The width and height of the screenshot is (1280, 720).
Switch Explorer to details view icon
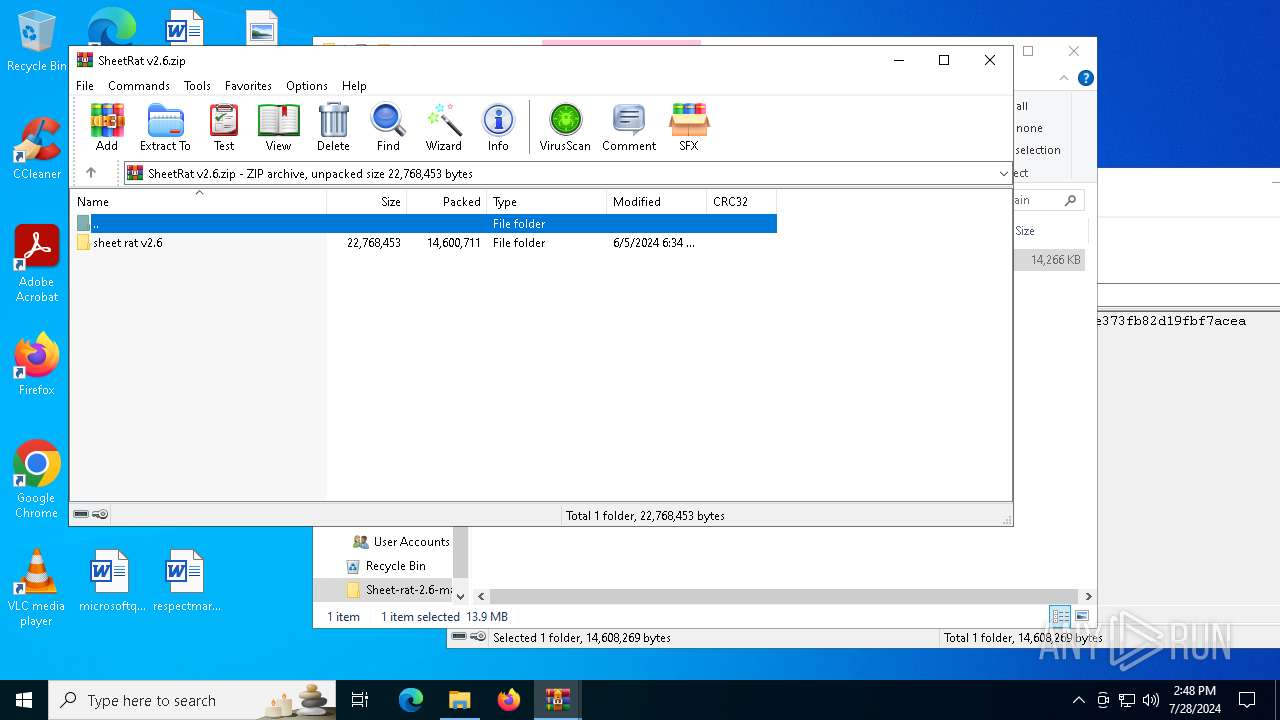(x=1060, y=616)
